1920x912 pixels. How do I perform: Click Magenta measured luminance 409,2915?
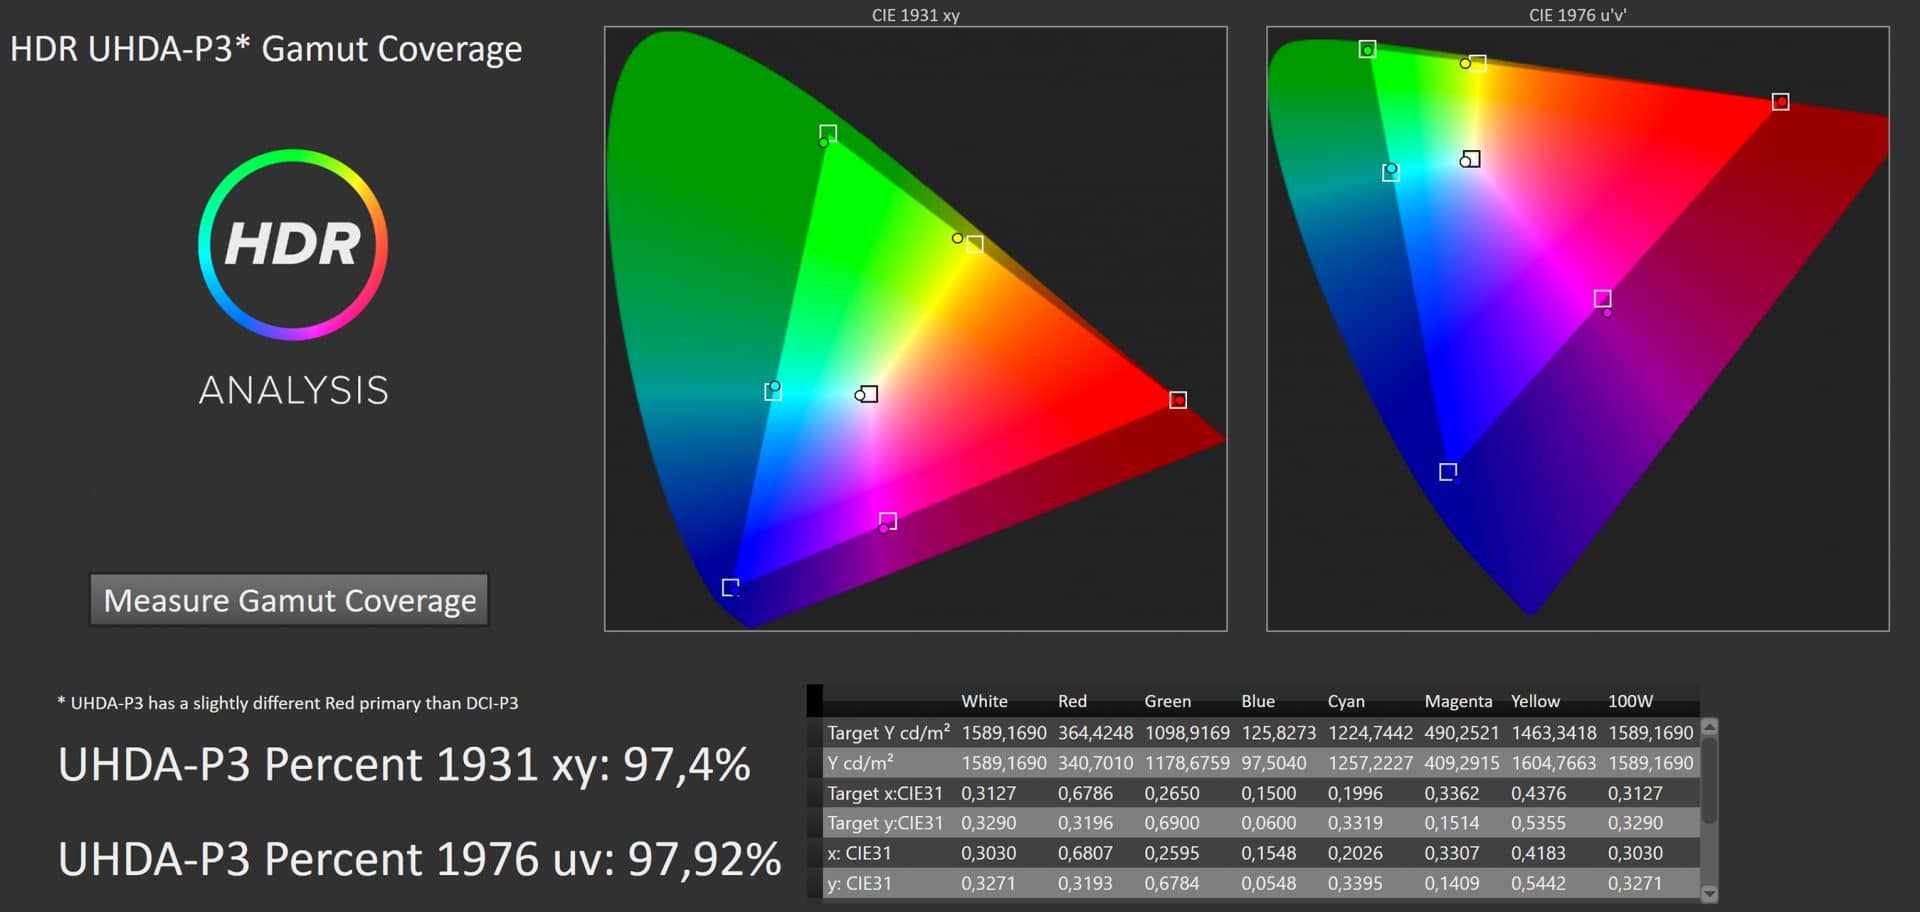[1461, 763]
